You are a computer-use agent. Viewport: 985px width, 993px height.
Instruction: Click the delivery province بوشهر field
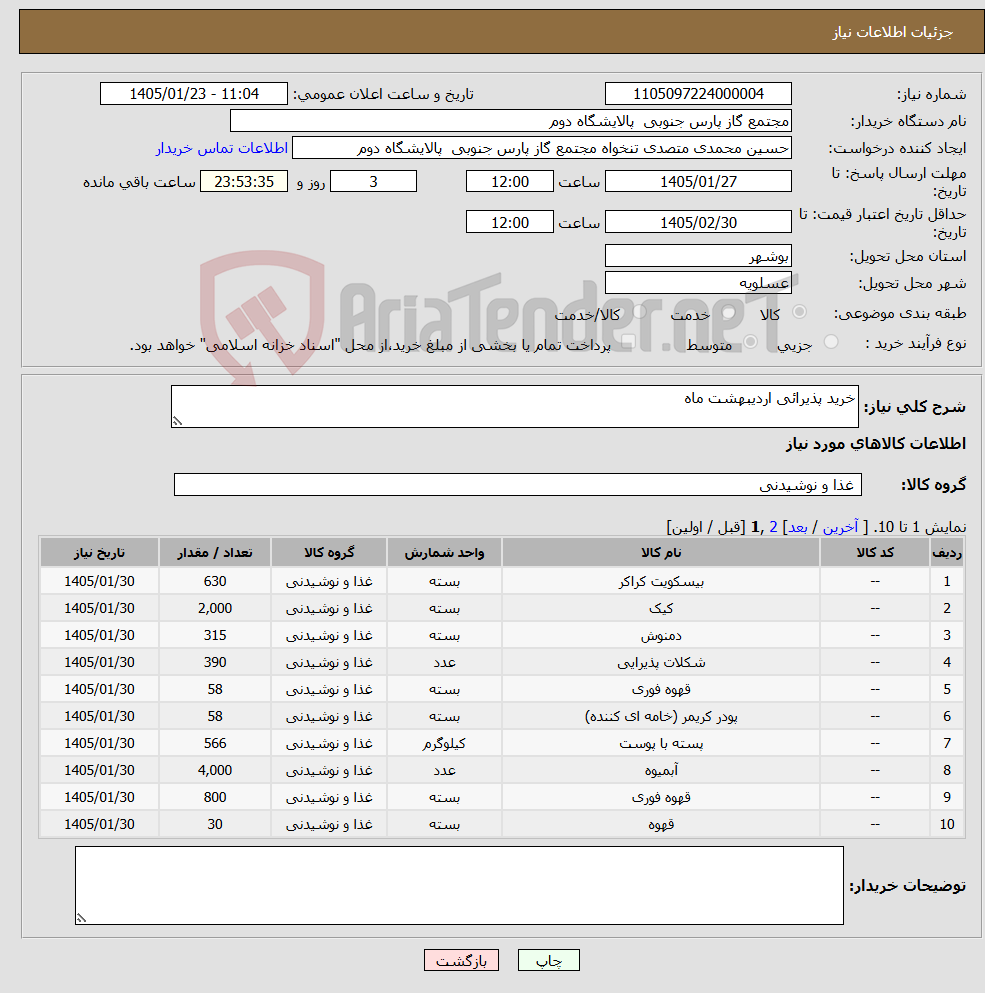click(x=698, y=256)
